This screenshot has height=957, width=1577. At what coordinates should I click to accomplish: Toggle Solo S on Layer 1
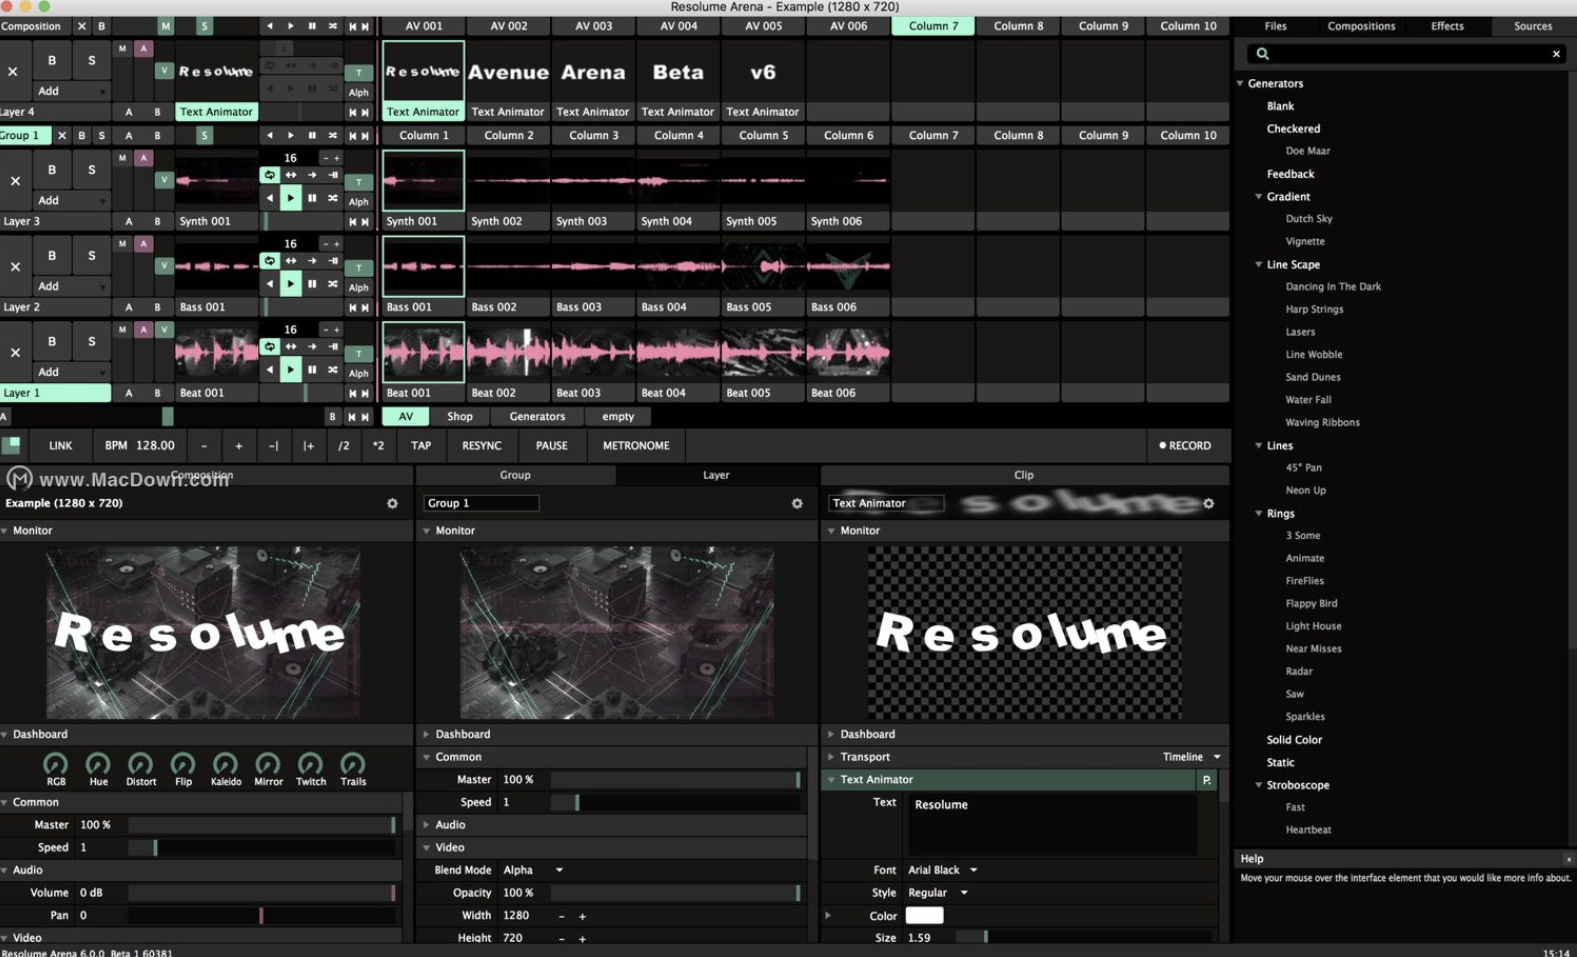pos(92,342)
